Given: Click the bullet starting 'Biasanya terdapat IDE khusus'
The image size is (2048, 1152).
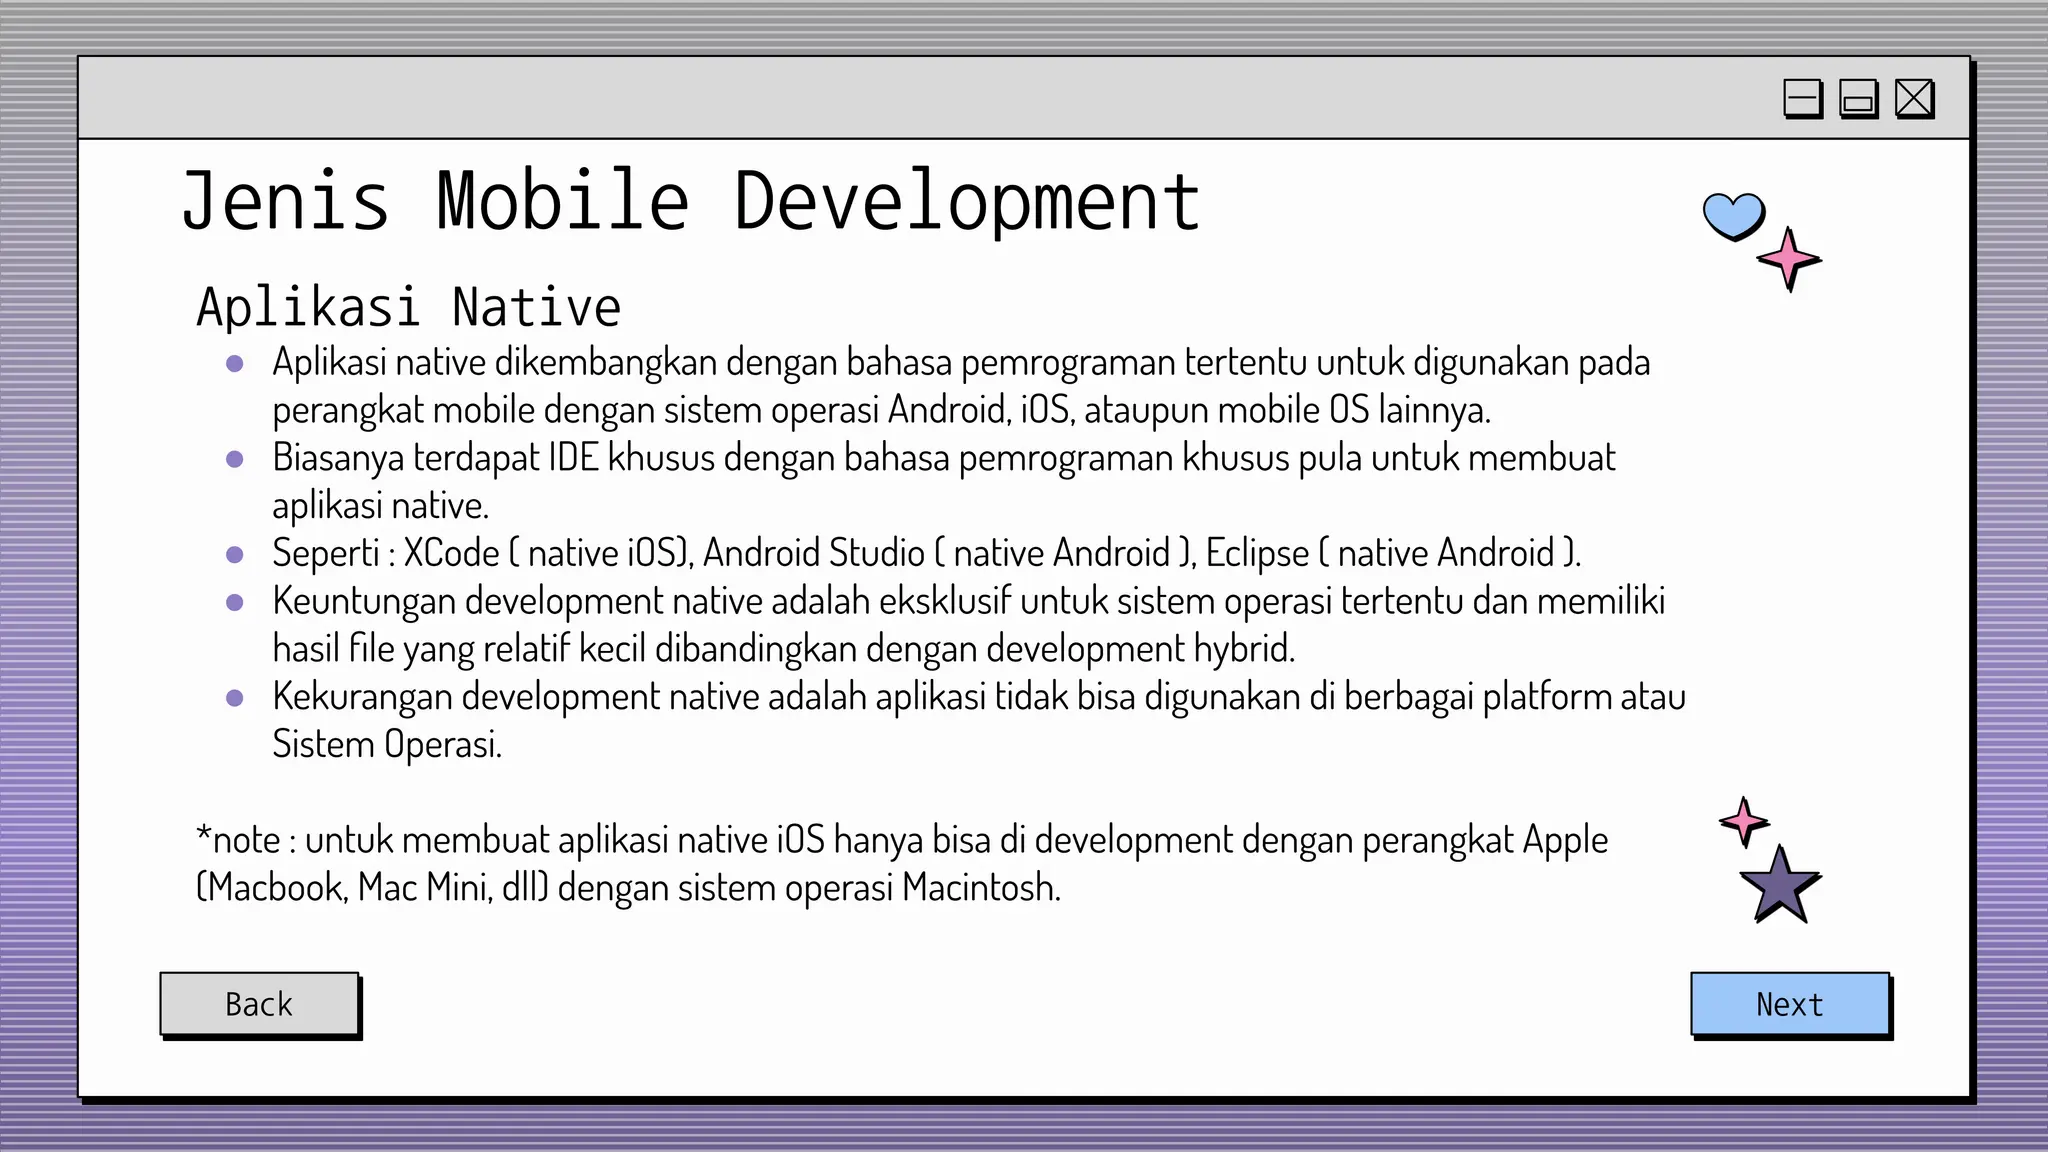Looking at the screenshot, I should click(944, 481).
